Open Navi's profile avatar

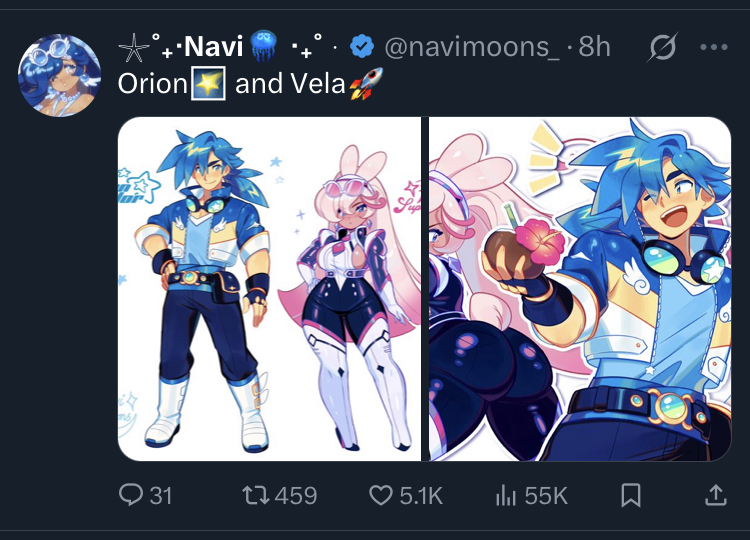[59, 75]
